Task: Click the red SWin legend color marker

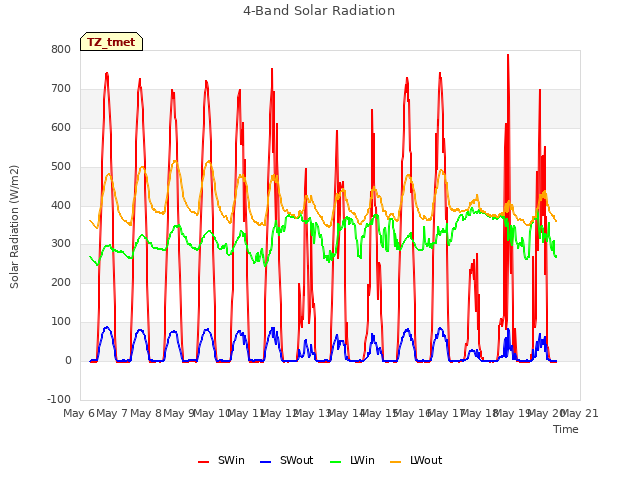Action: (x=203, y=462)
